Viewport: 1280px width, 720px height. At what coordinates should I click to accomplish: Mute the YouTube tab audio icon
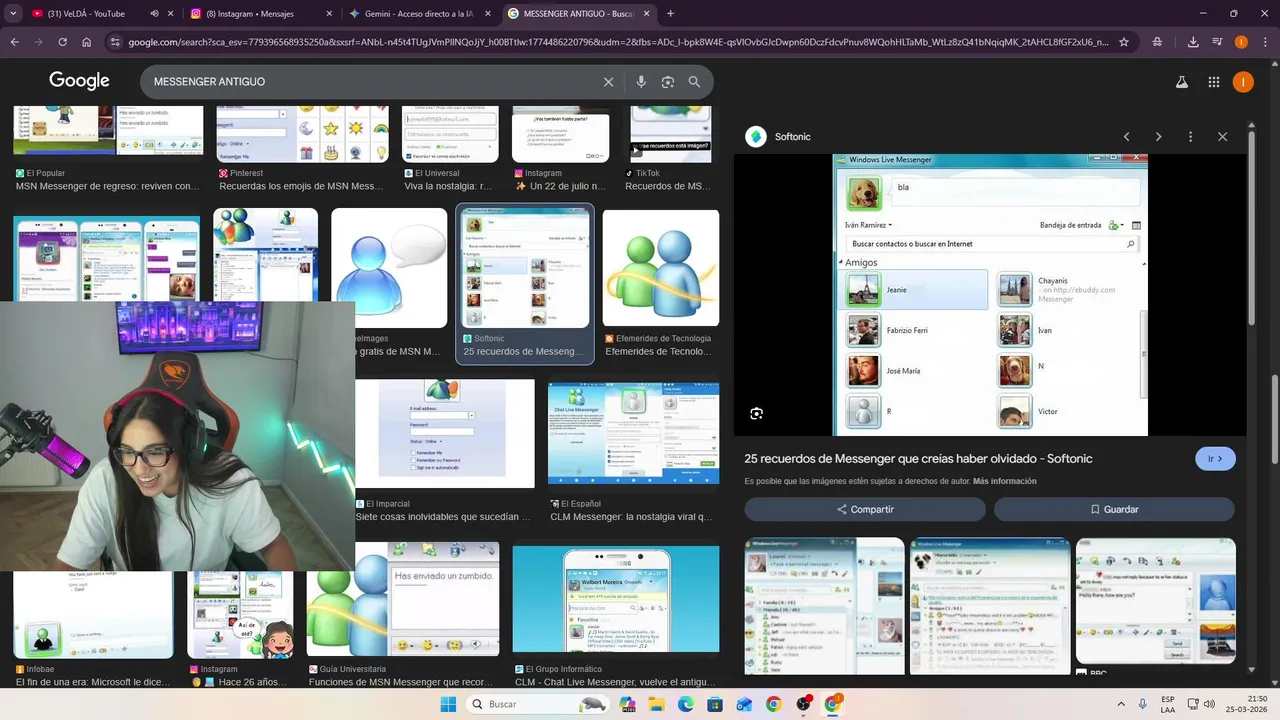154,14
